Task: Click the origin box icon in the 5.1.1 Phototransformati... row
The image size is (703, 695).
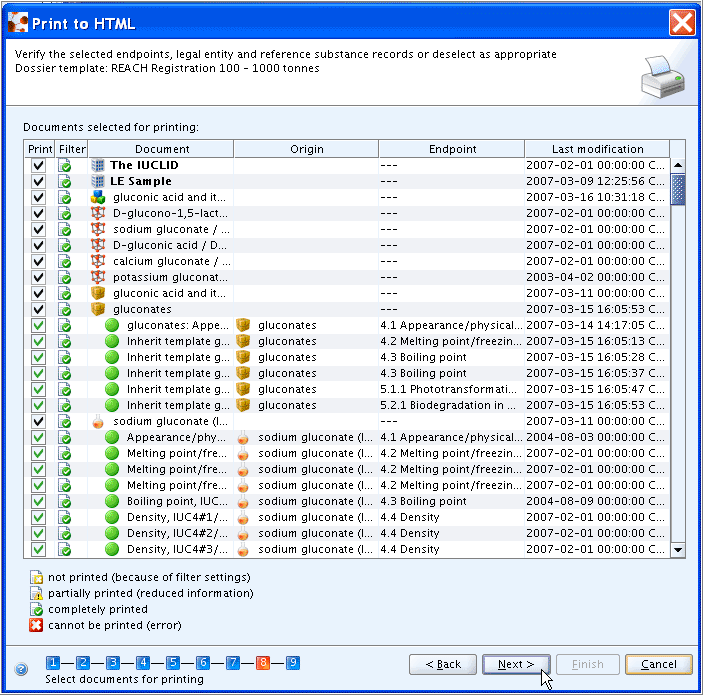Action: click(243, 389)
